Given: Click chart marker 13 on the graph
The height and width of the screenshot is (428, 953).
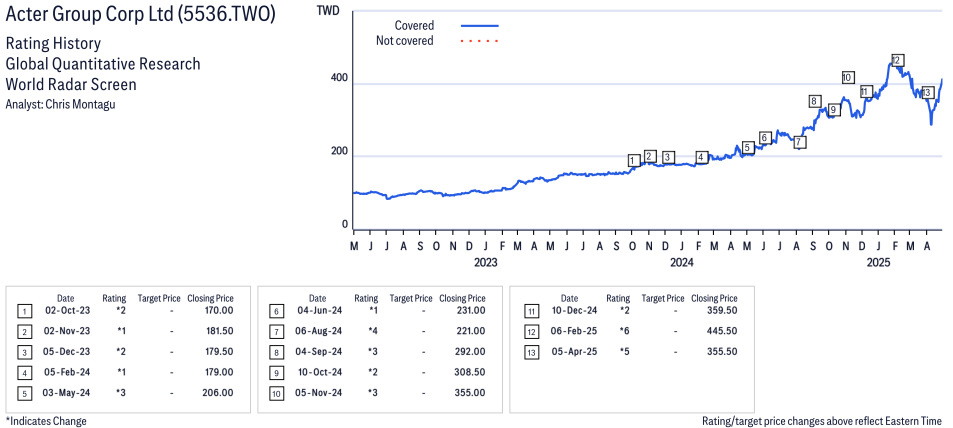Looking at the screenshot, I should coord(927,93).
